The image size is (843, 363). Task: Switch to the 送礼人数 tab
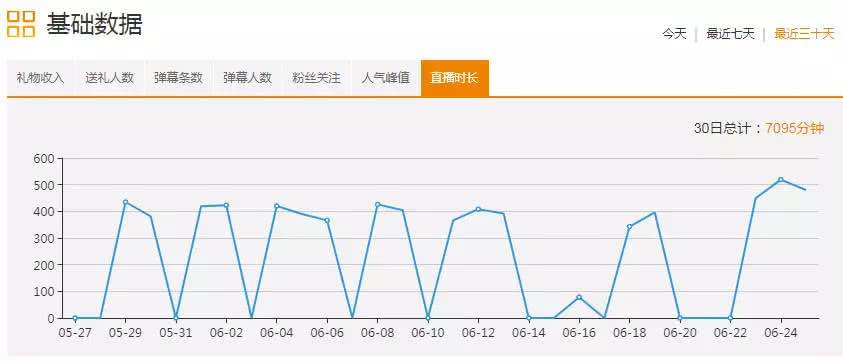[x=109, y=78]
